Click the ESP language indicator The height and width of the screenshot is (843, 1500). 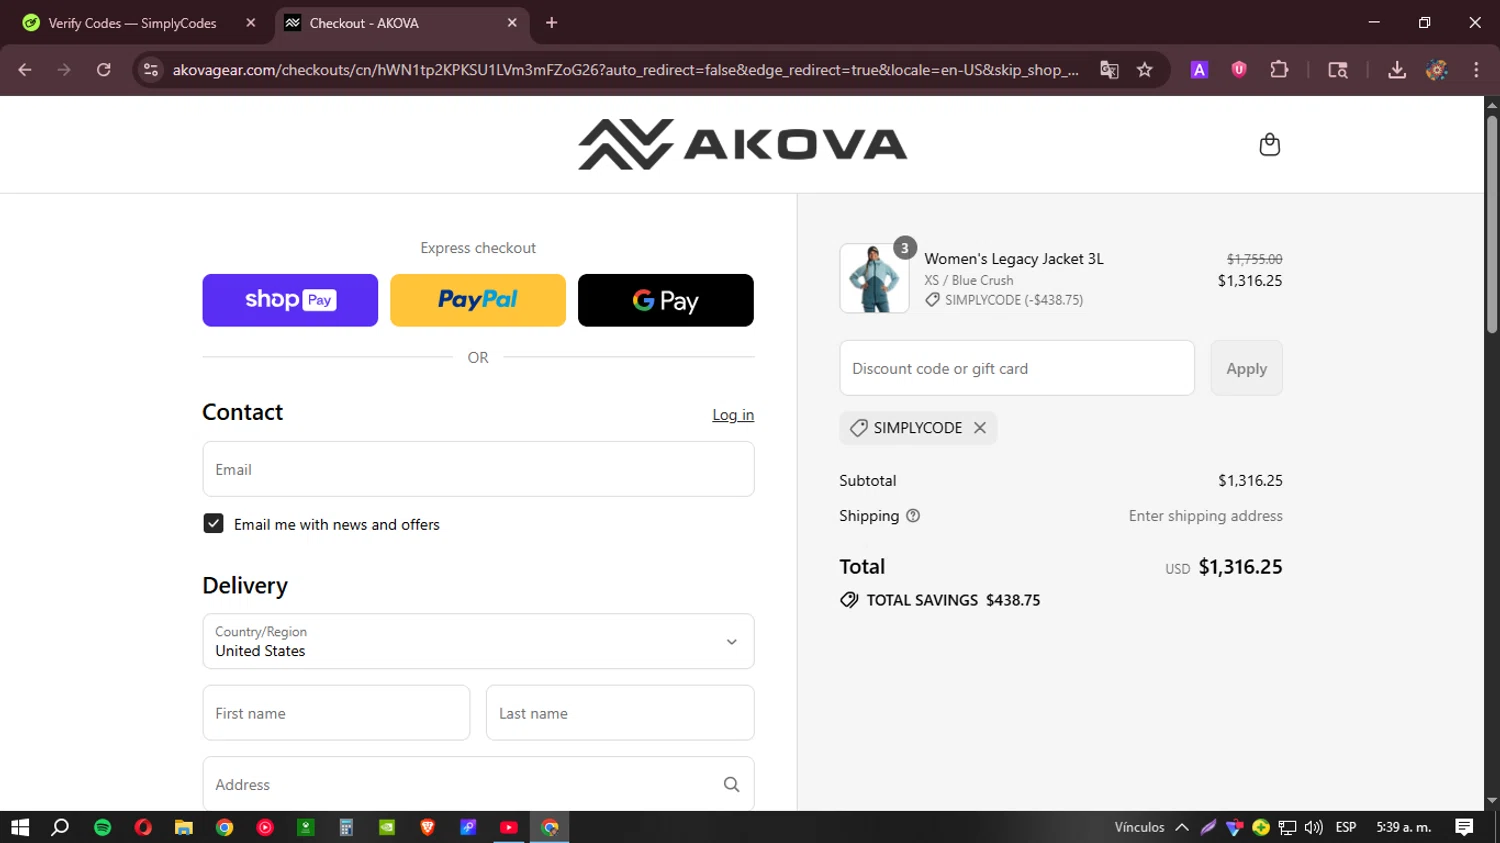coord(1346,827)
